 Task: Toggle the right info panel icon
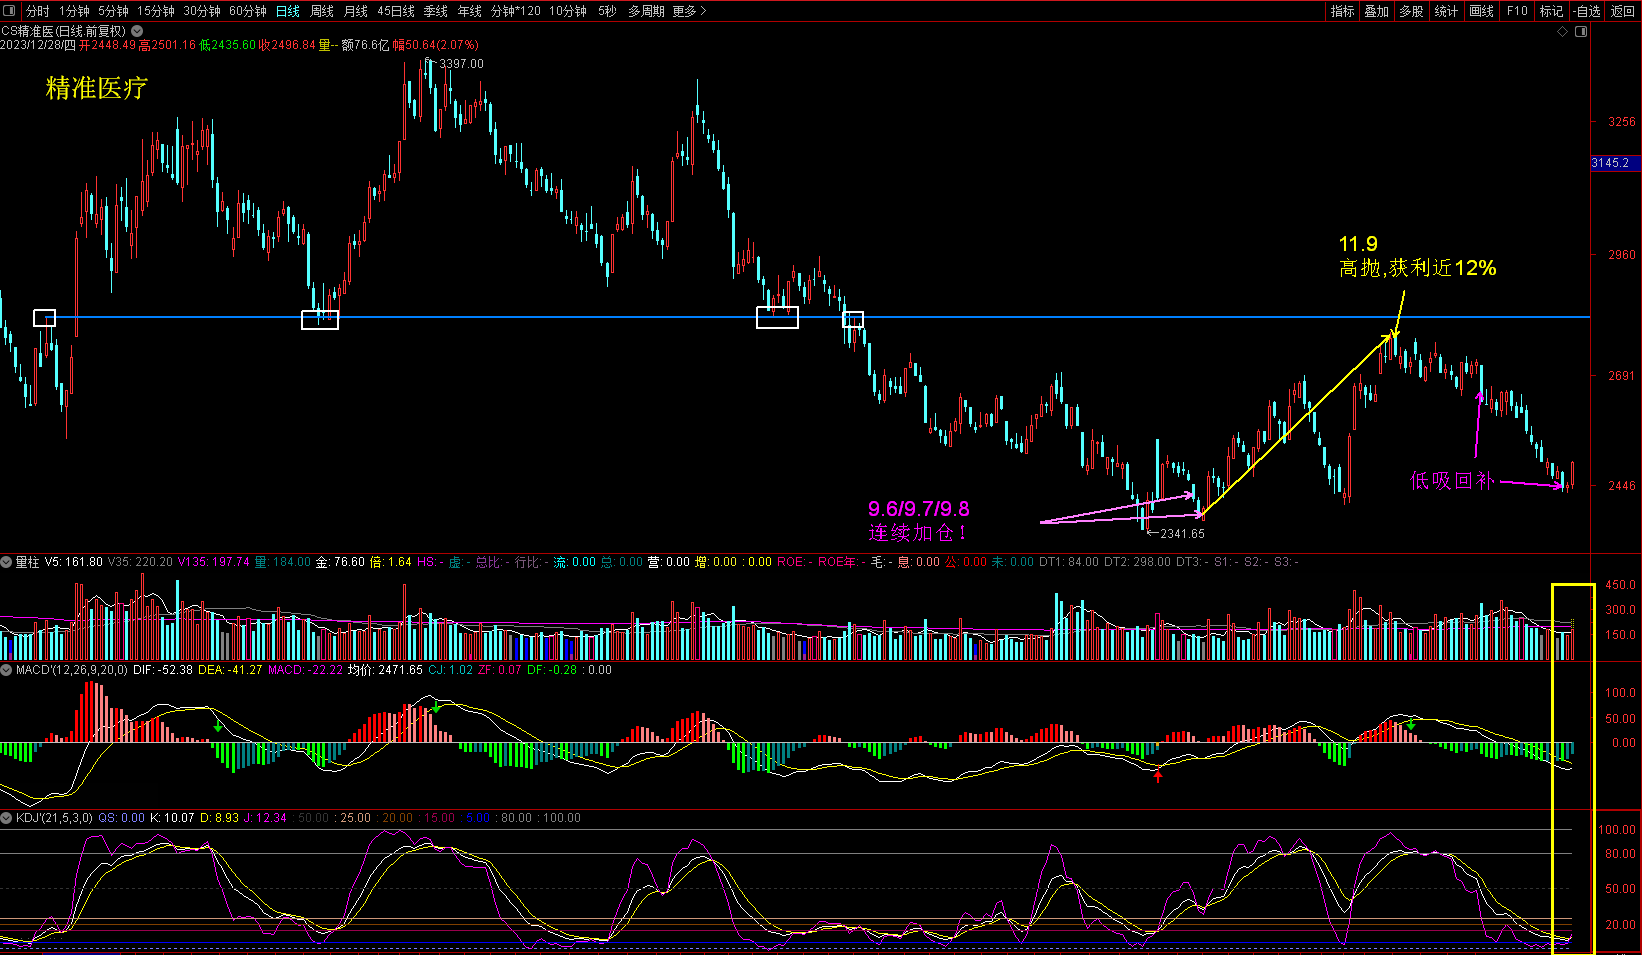pos(1581,32)
